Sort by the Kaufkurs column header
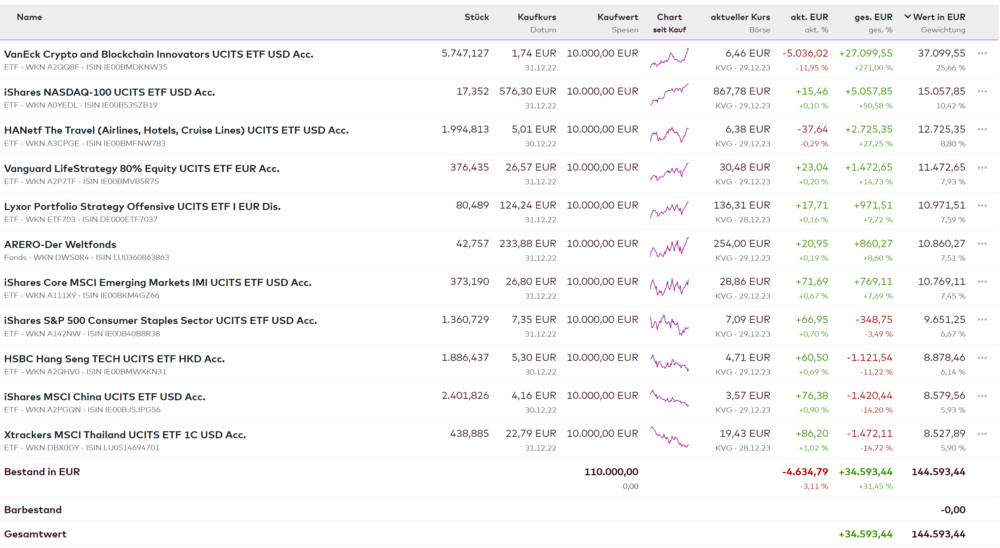 tap(537, 17)
